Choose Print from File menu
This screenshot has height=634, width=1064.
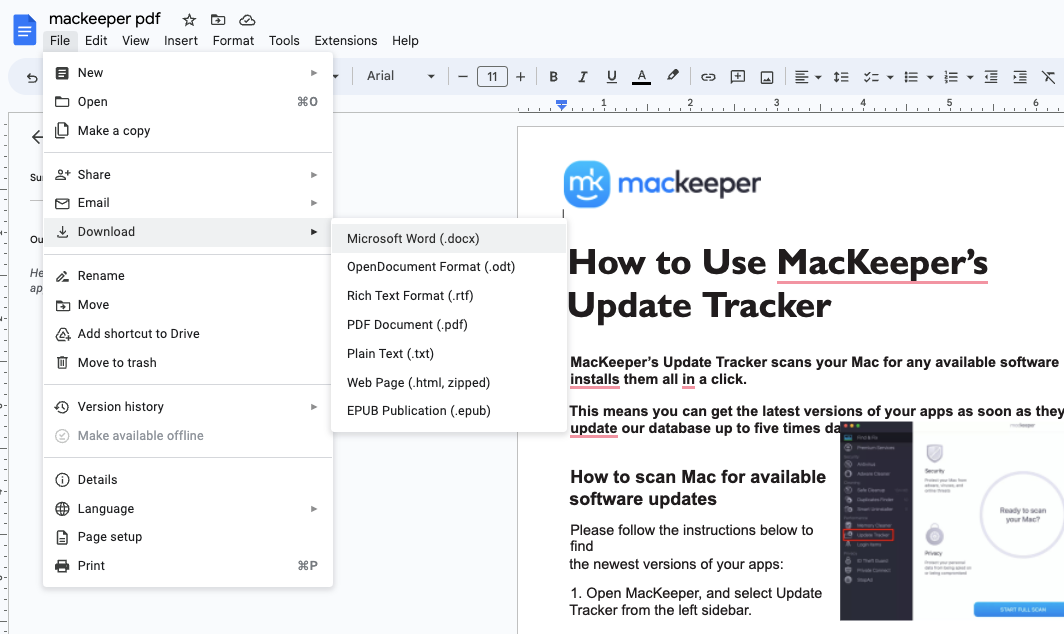pos(188,565)
